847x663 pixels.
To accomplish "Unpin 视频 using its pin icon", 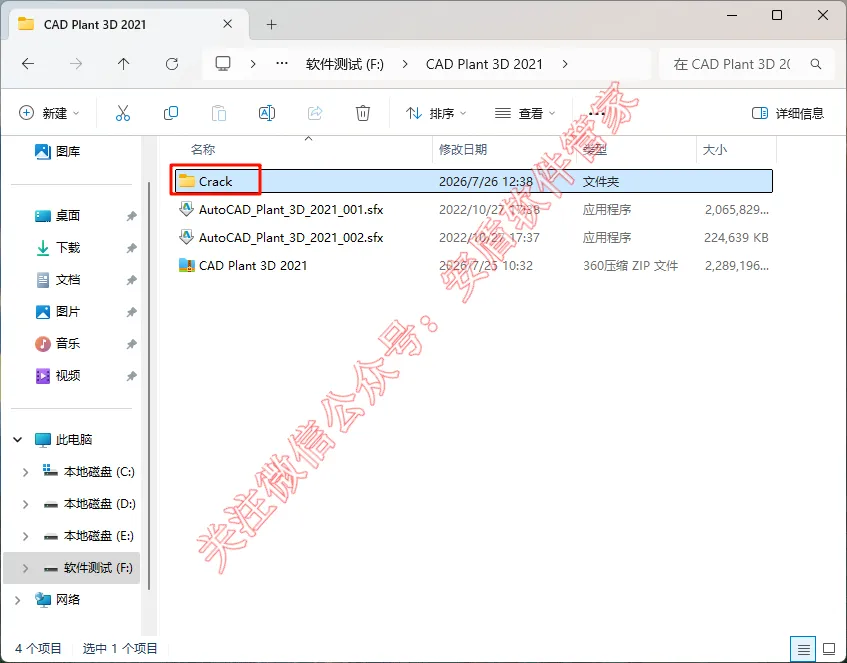I will (131, 376).
